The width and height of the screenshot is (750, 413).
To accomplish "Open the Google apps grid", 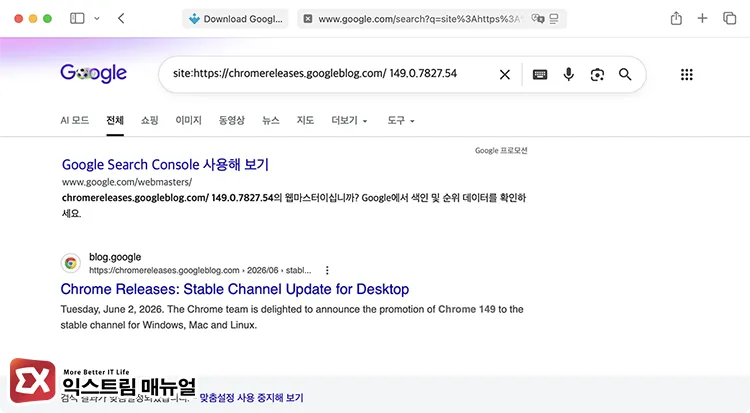I will click(x=686, y=74).
